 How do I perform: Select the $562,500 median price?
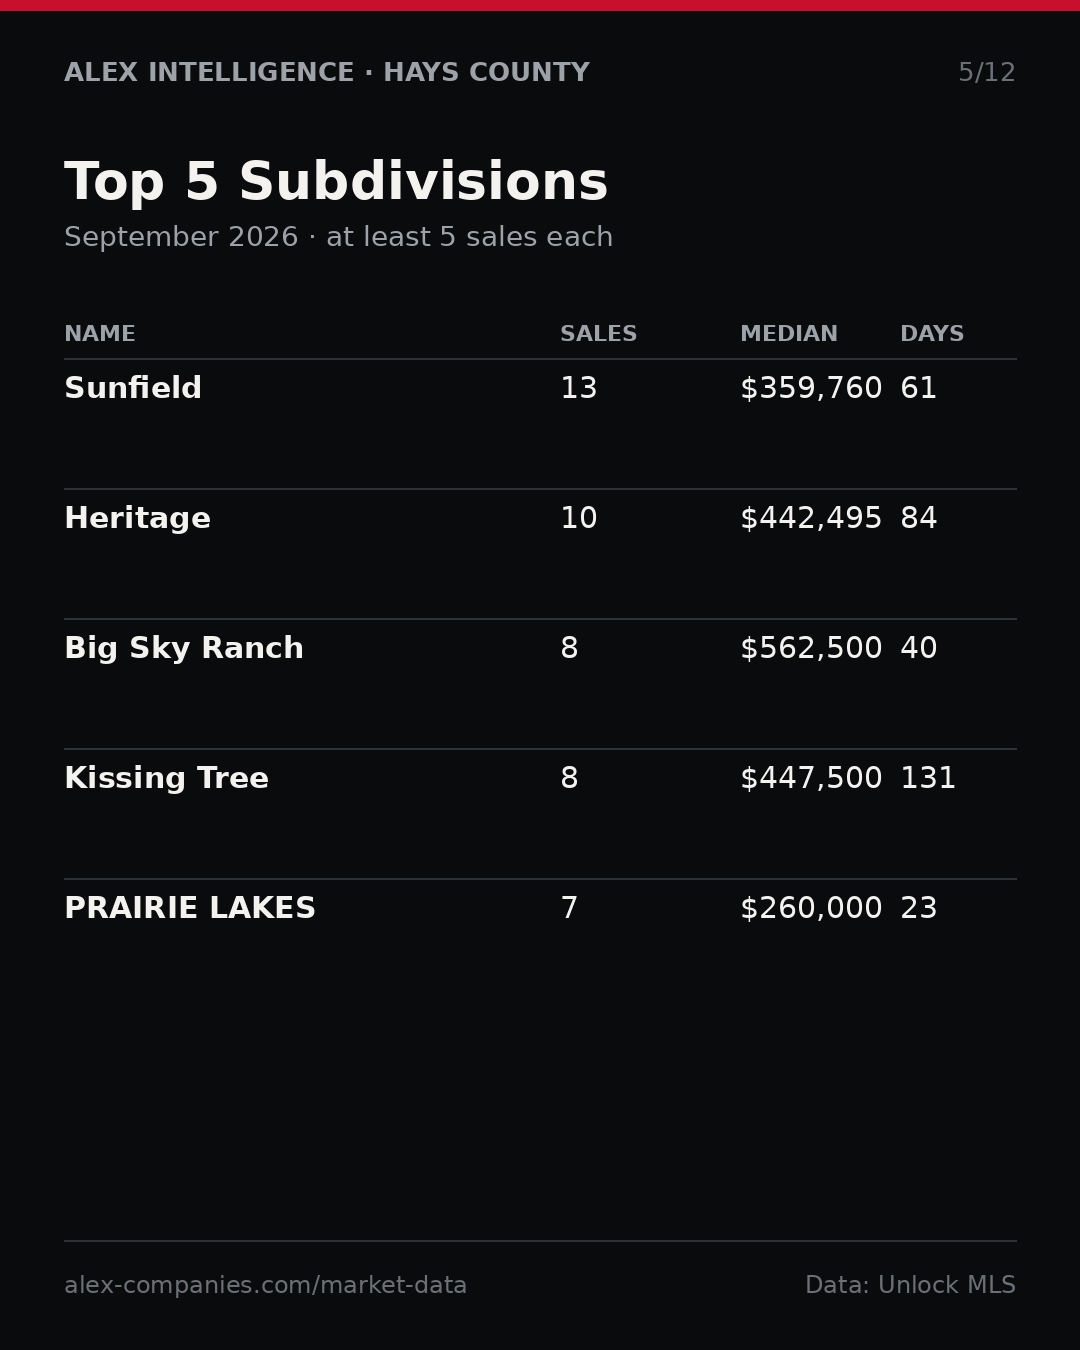tap(811, 649)
